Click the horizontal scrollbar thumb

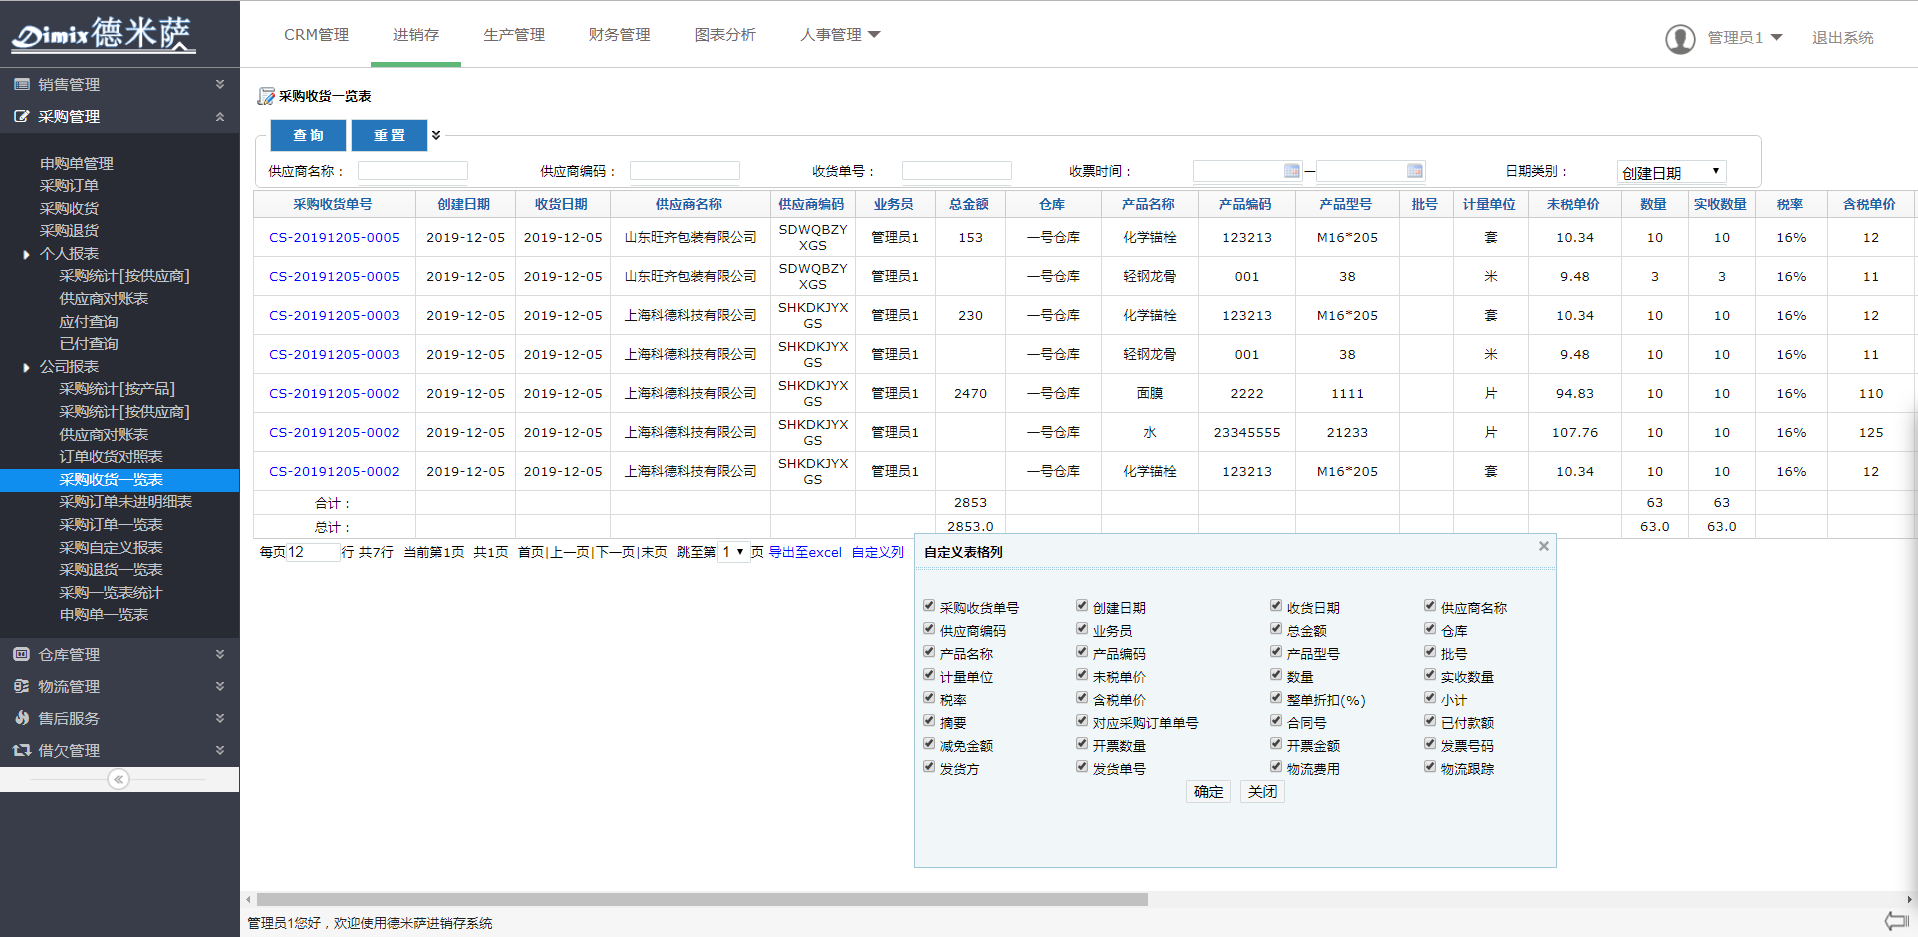pyautogui.click(x=702, y=899)
